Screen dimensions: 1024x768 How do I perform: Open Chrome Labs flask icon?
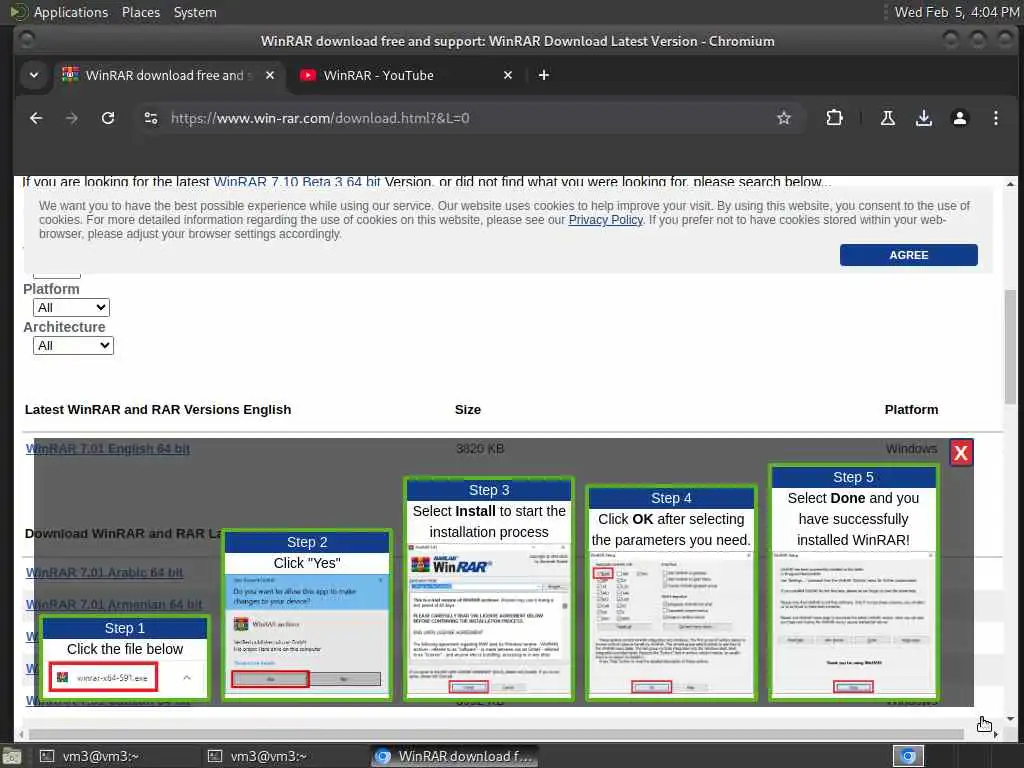pyautogui.click(x=888, y=118)
